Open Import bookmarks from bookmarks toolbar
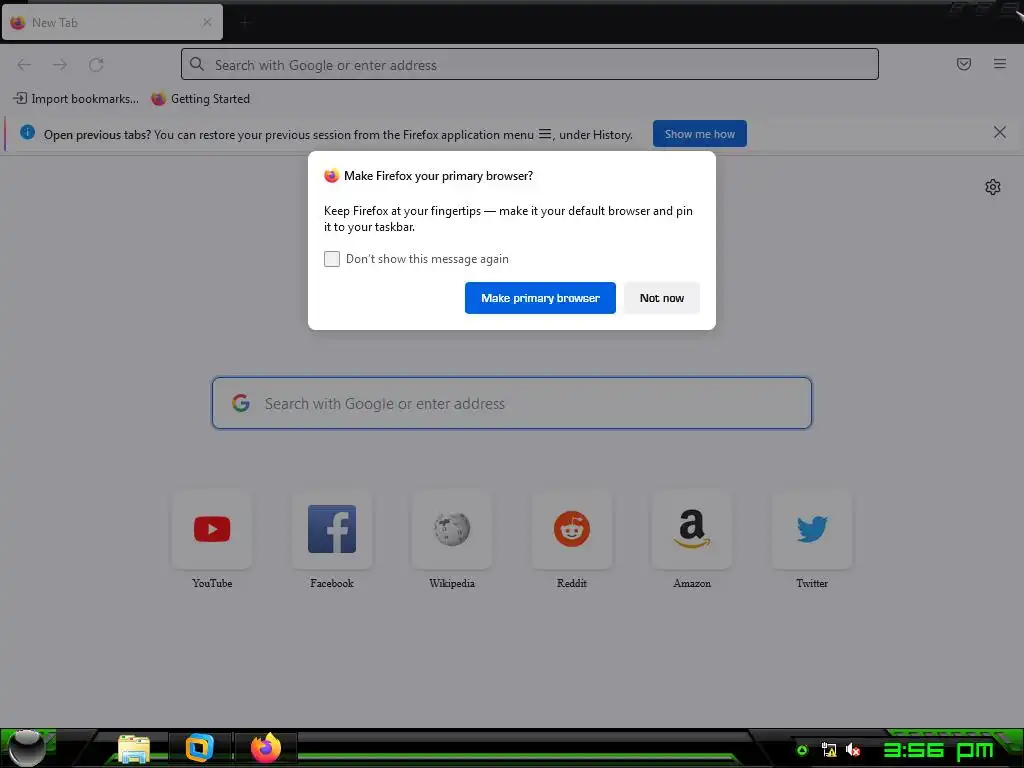Viewport: 1024px width, 768px height. tap(76, 99)
